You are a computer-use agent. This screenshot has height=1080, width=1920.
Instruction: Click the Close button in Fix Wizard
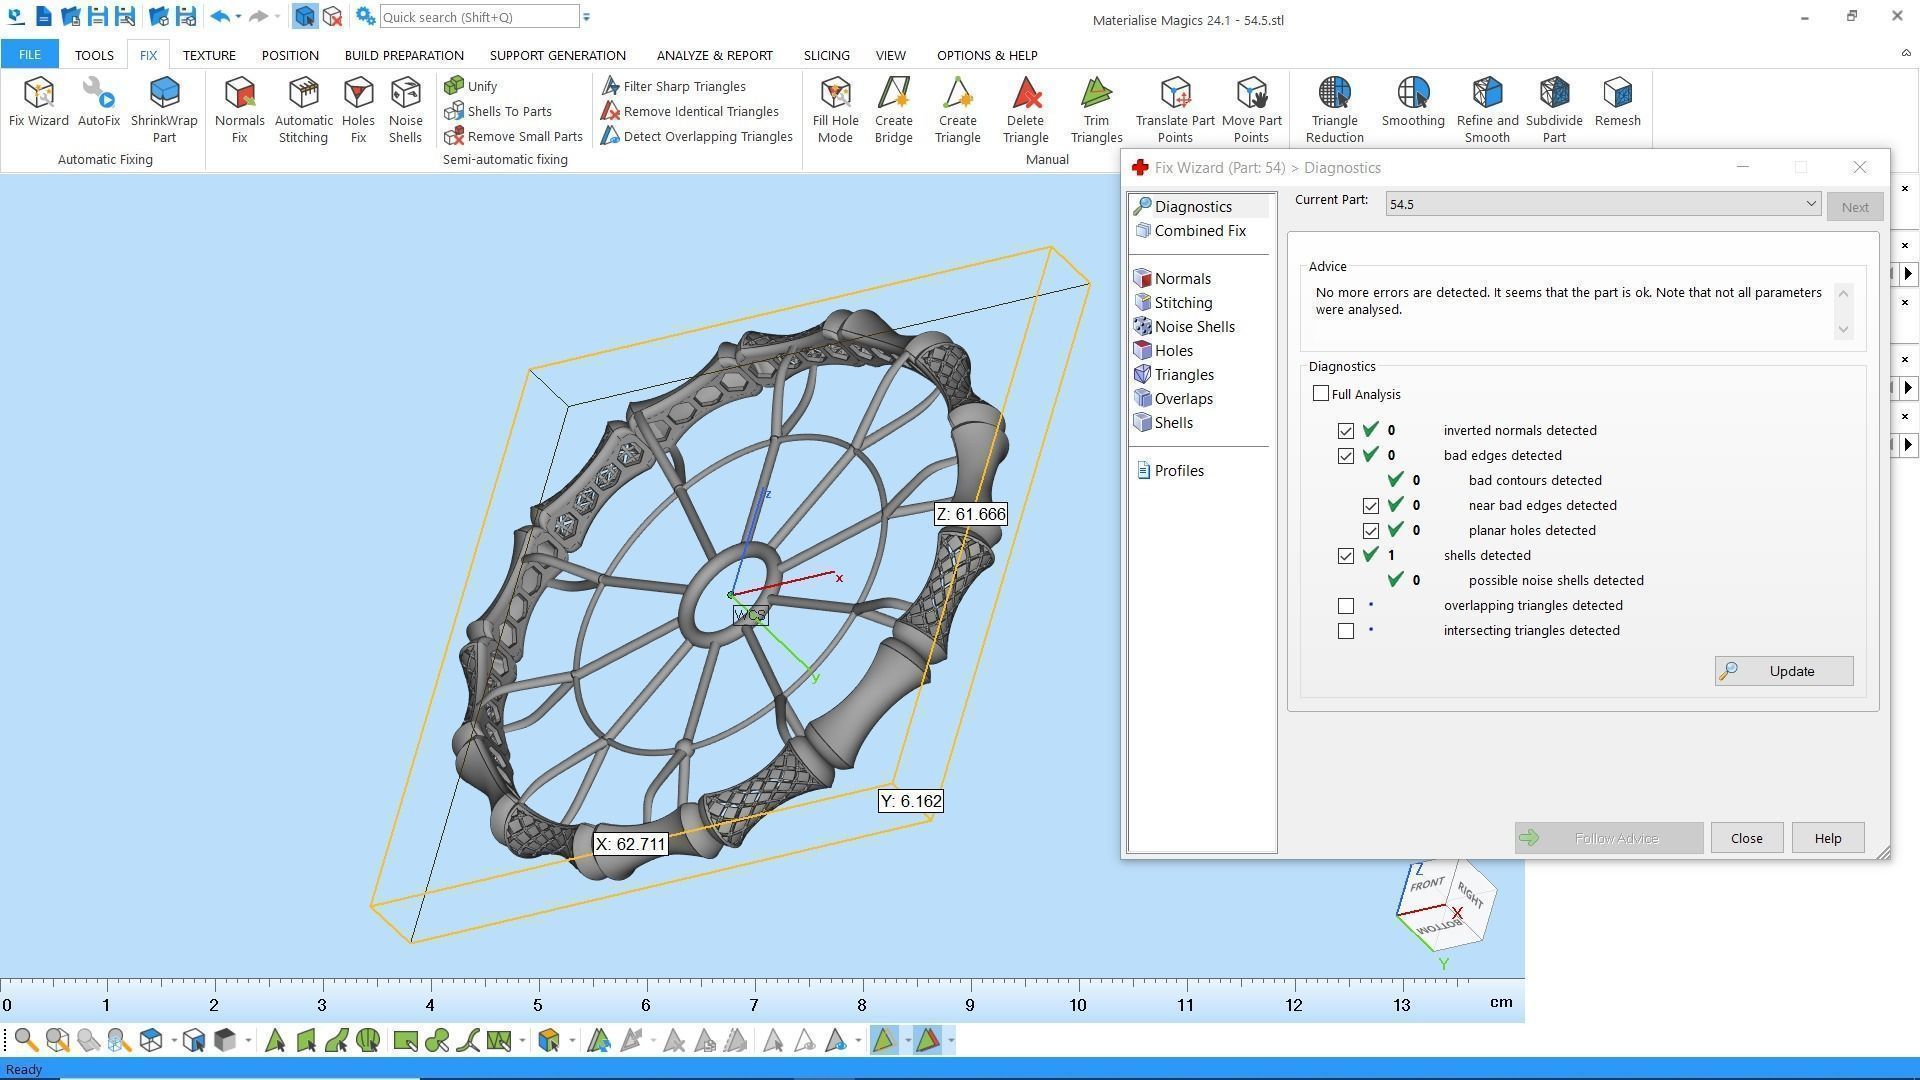(1746, 838)
